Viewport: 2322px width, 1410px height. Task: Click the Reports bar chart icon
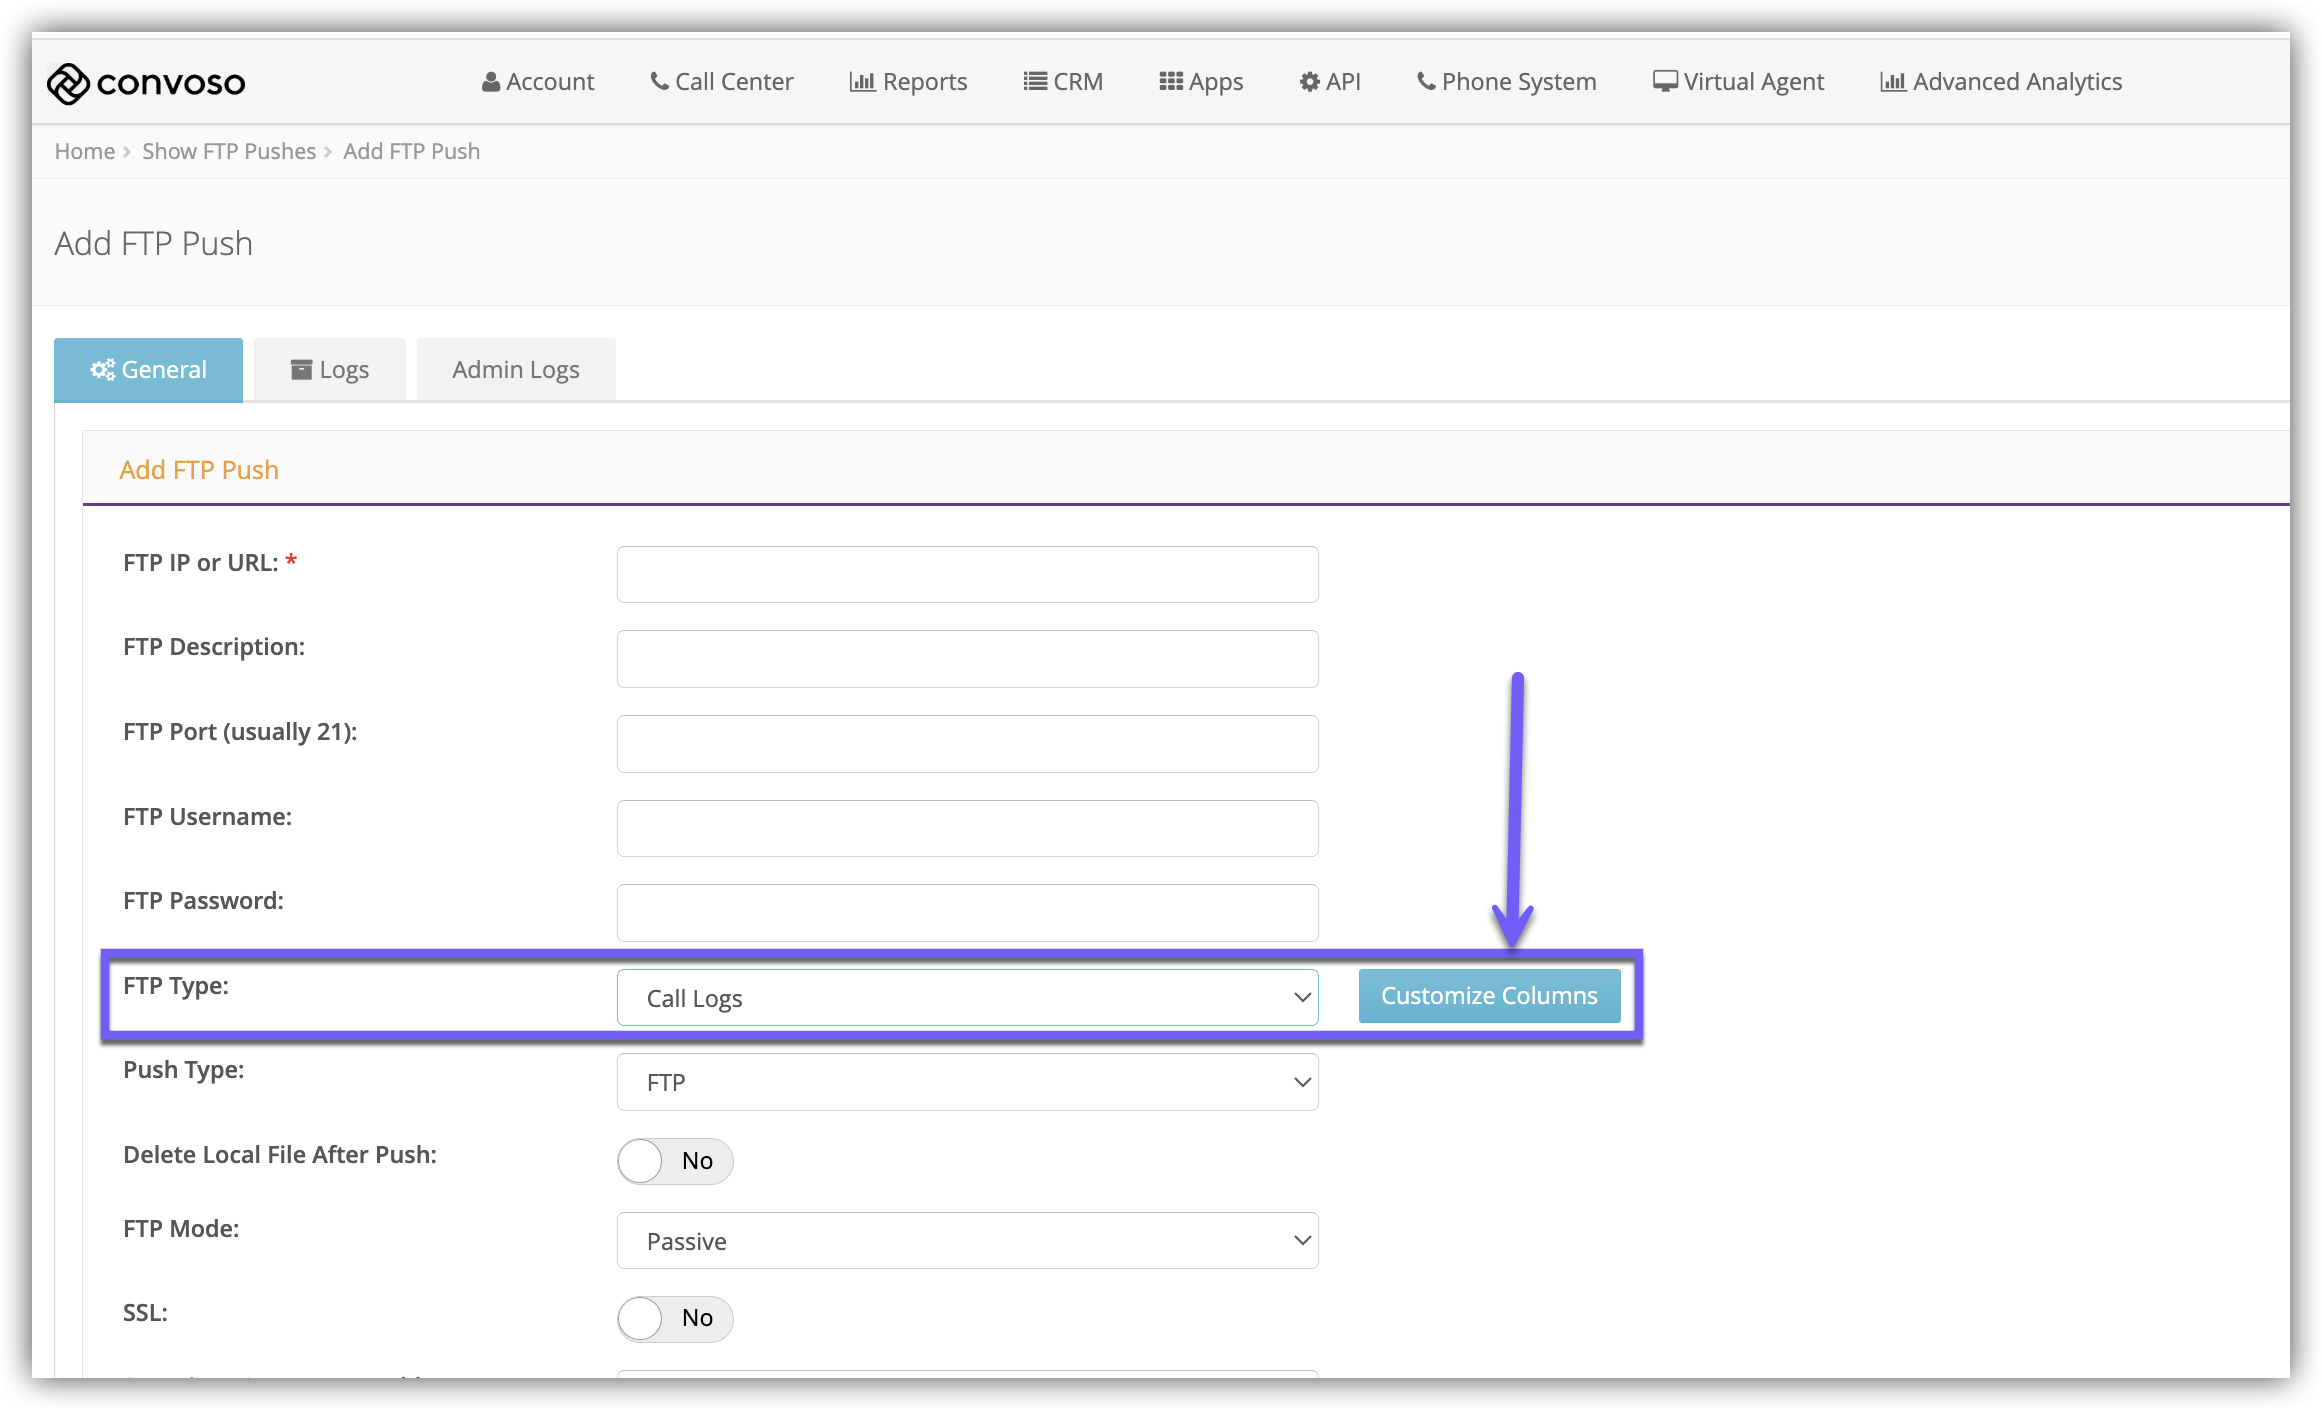862,82
